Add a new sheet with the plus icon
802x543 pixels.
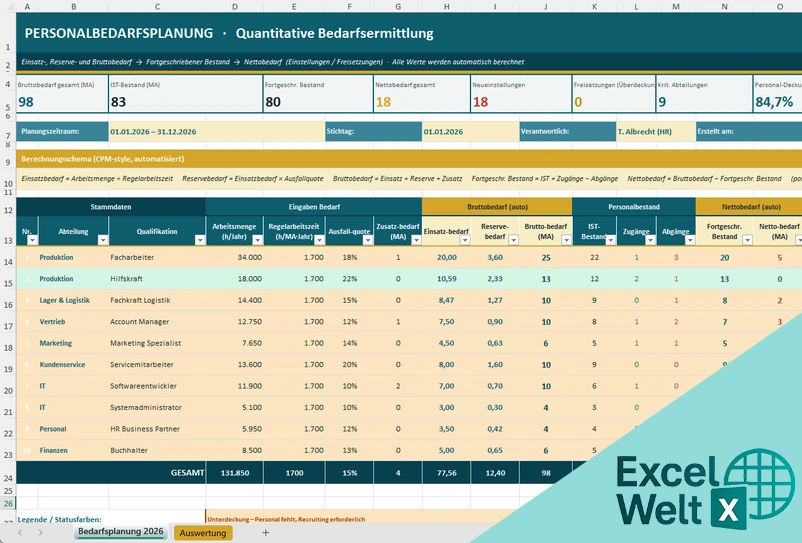[x=265, y=532]
